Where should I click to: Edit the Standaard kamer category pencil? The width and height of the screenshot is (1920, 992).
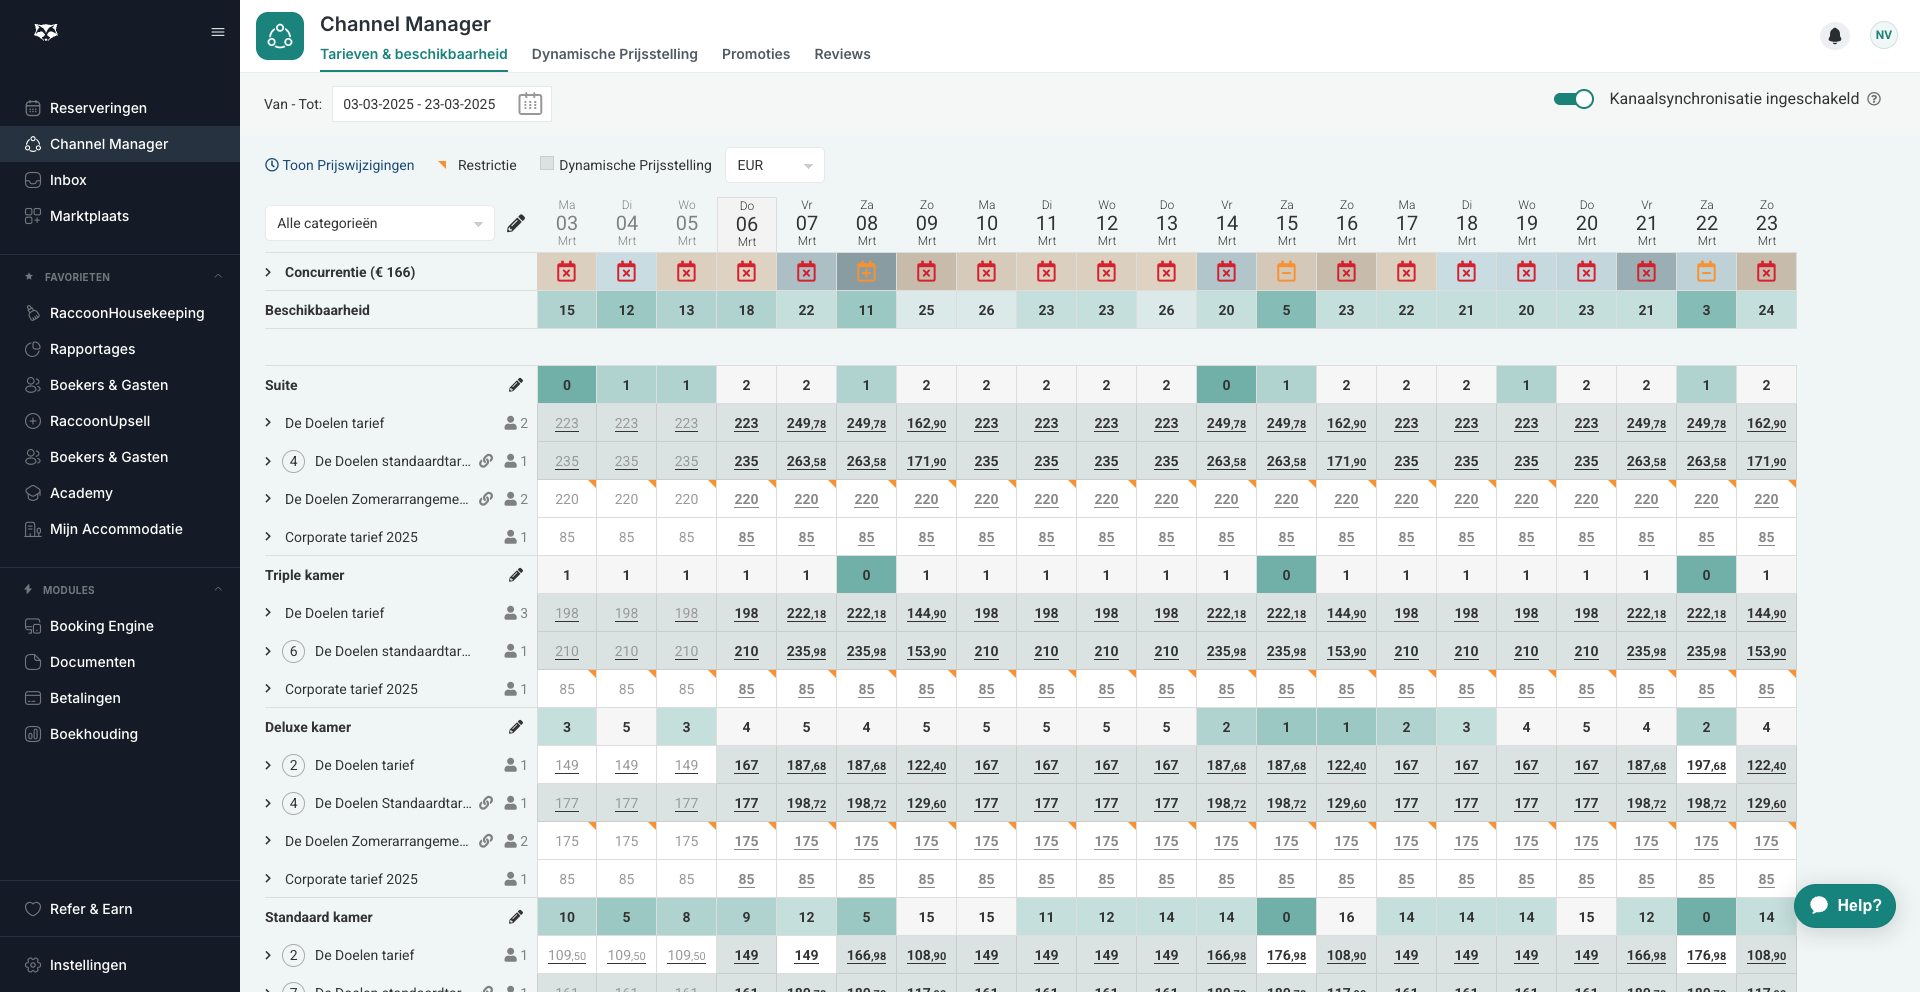coord(516,917)
